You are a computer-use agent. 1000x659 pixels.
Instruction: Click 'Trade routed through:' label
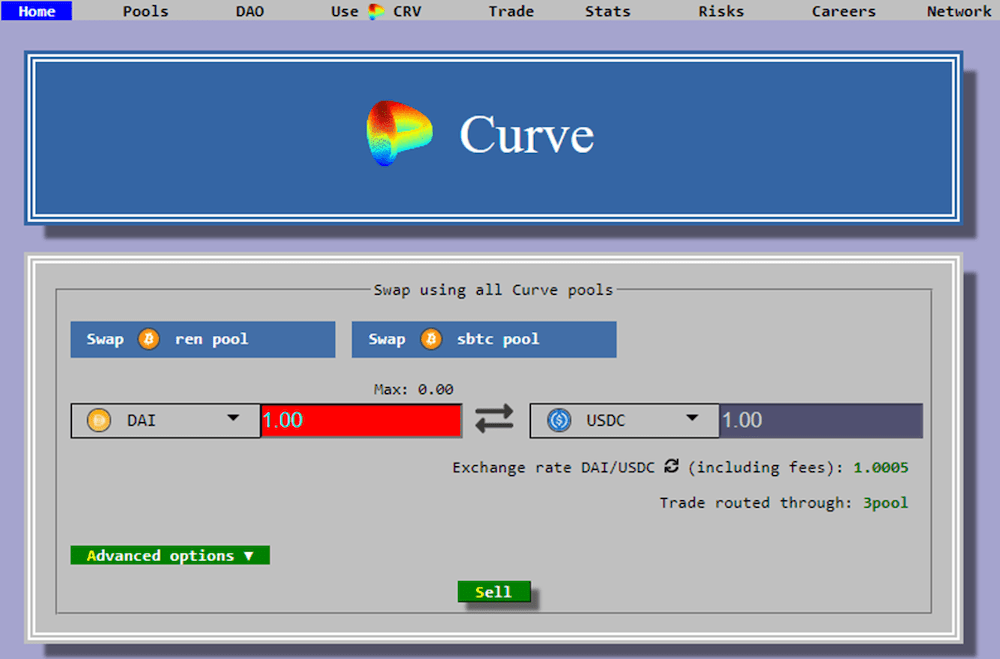point(756,503)
